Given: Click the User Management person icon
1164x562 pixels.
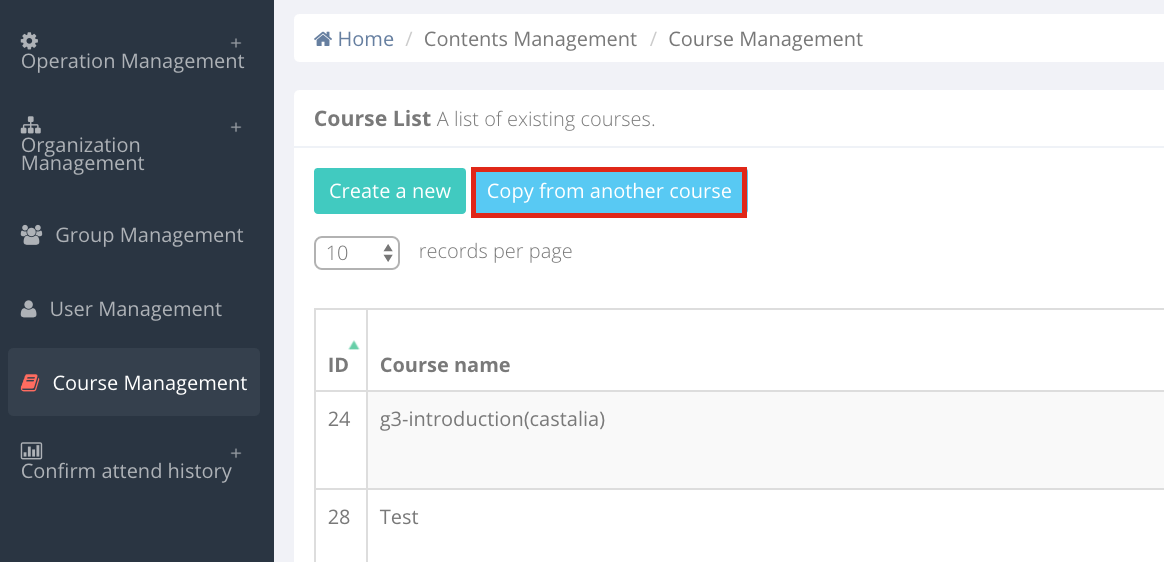Looking at the screenshot, I should pos(29,310).
